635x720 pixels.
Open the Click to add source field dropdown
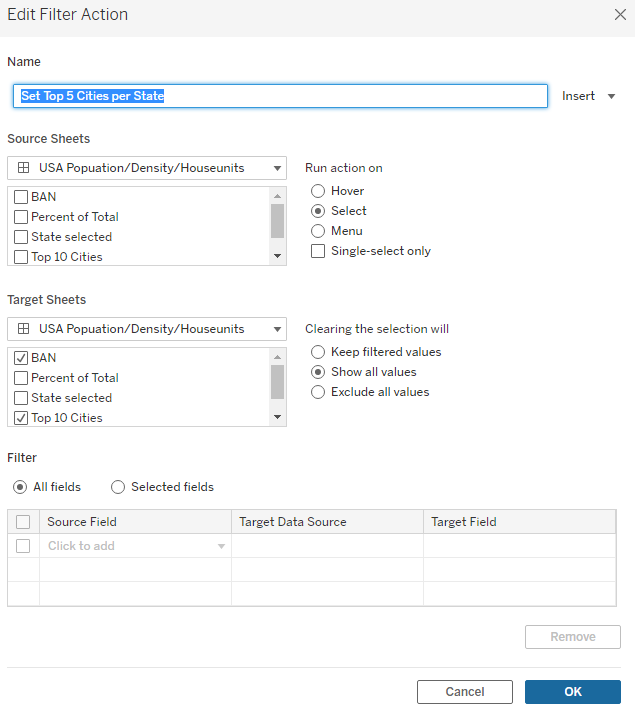coord(135,546)
